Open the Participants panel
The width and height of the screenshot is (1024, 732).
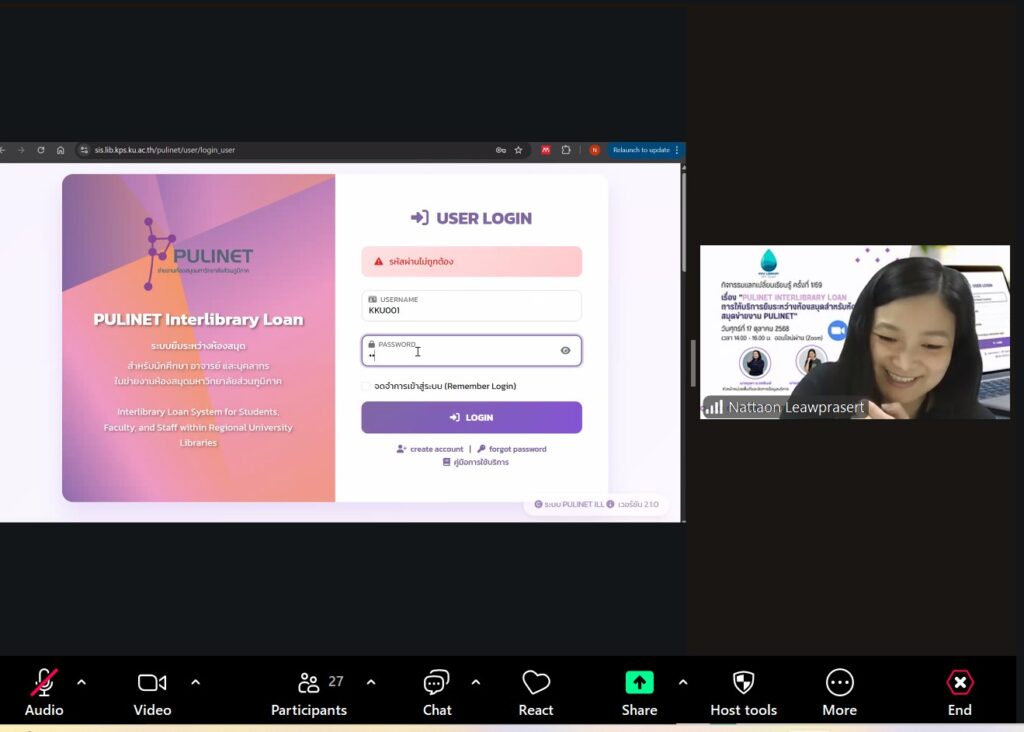(x=309, y=683)
